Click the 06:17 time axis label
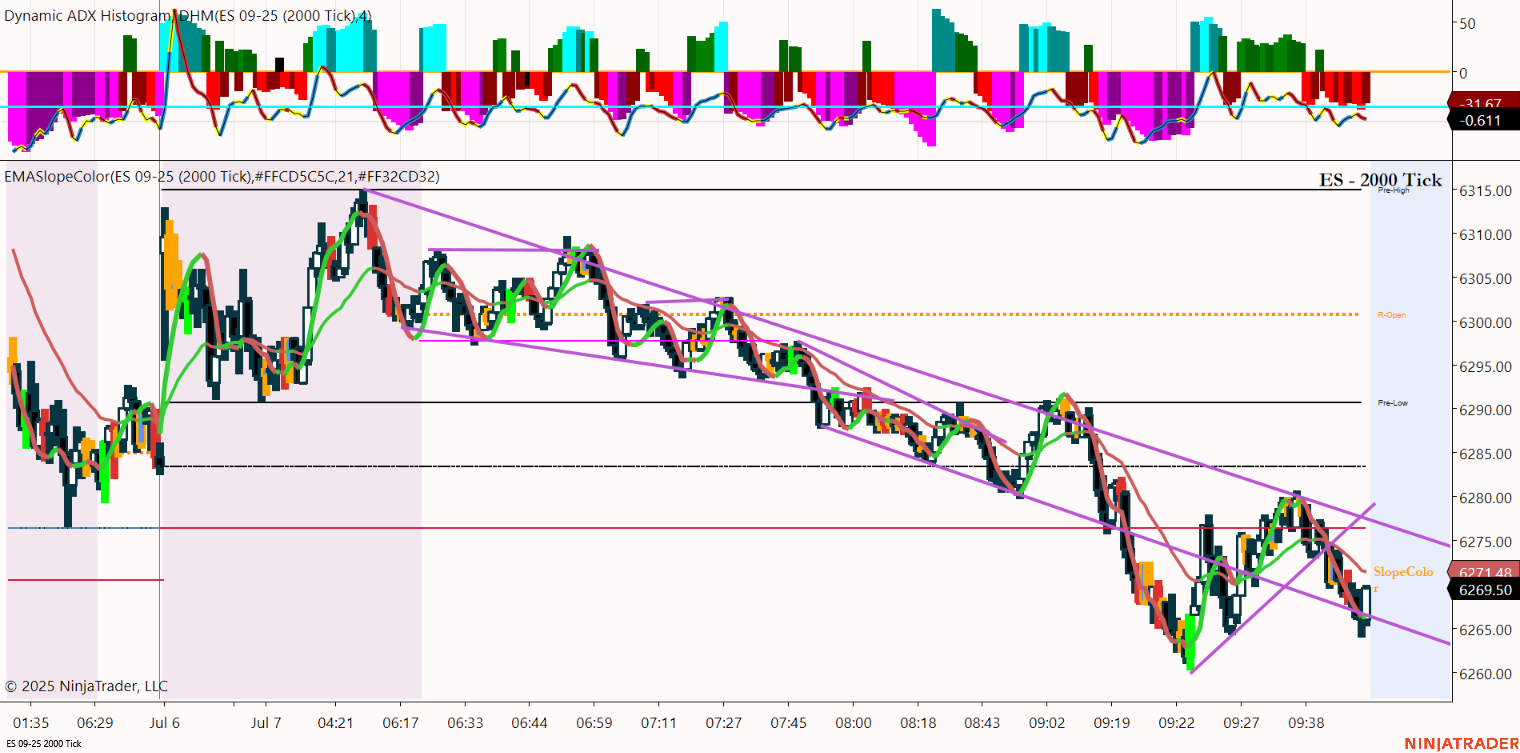1520x753 pixels. click(x=400, y=722)
